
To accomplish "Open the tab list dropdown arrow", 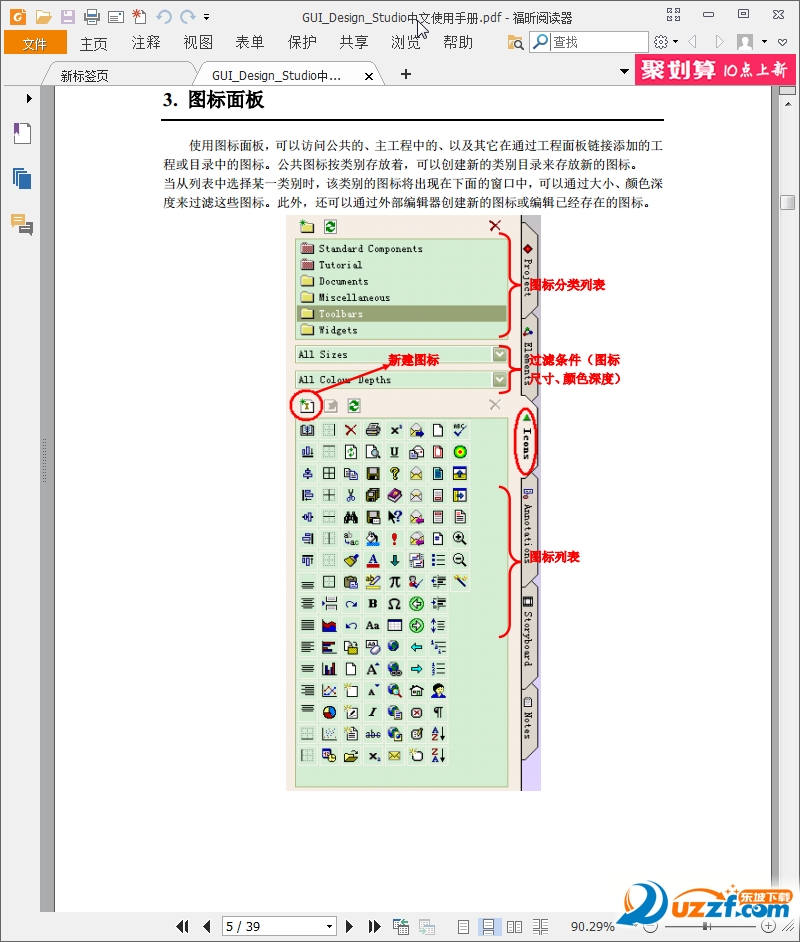I will (x=624, y=71).
